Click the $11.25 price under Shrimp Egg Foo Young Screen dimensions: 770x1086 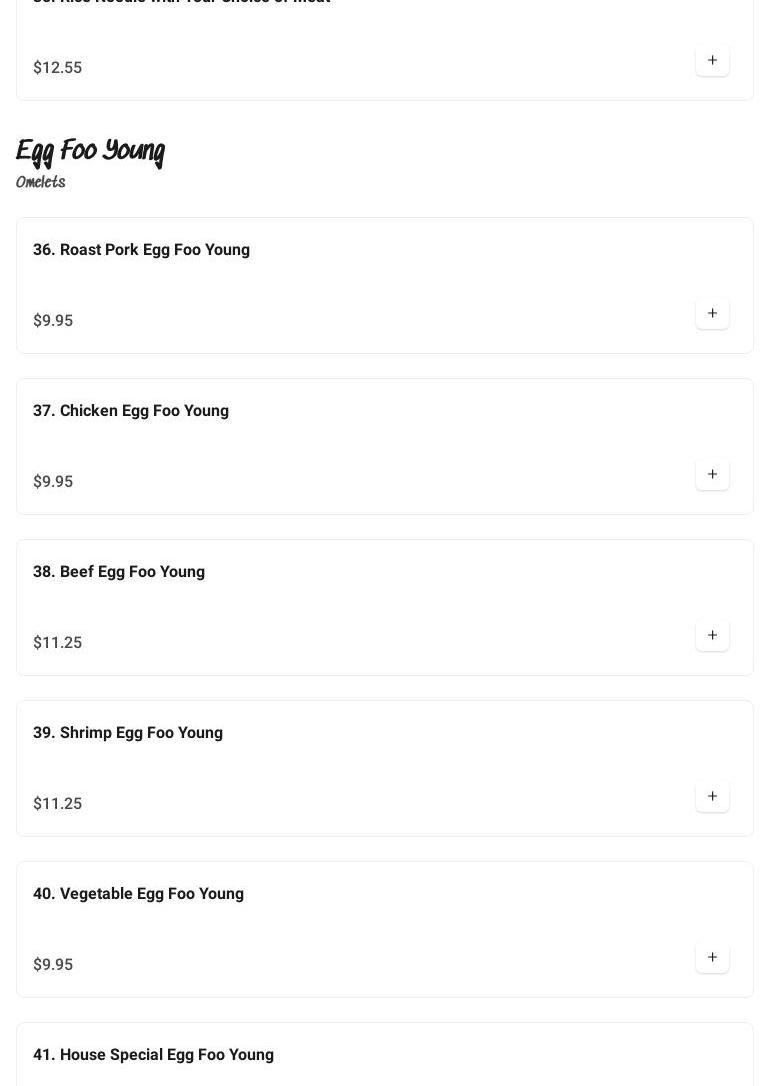click(x=57, y=804)
